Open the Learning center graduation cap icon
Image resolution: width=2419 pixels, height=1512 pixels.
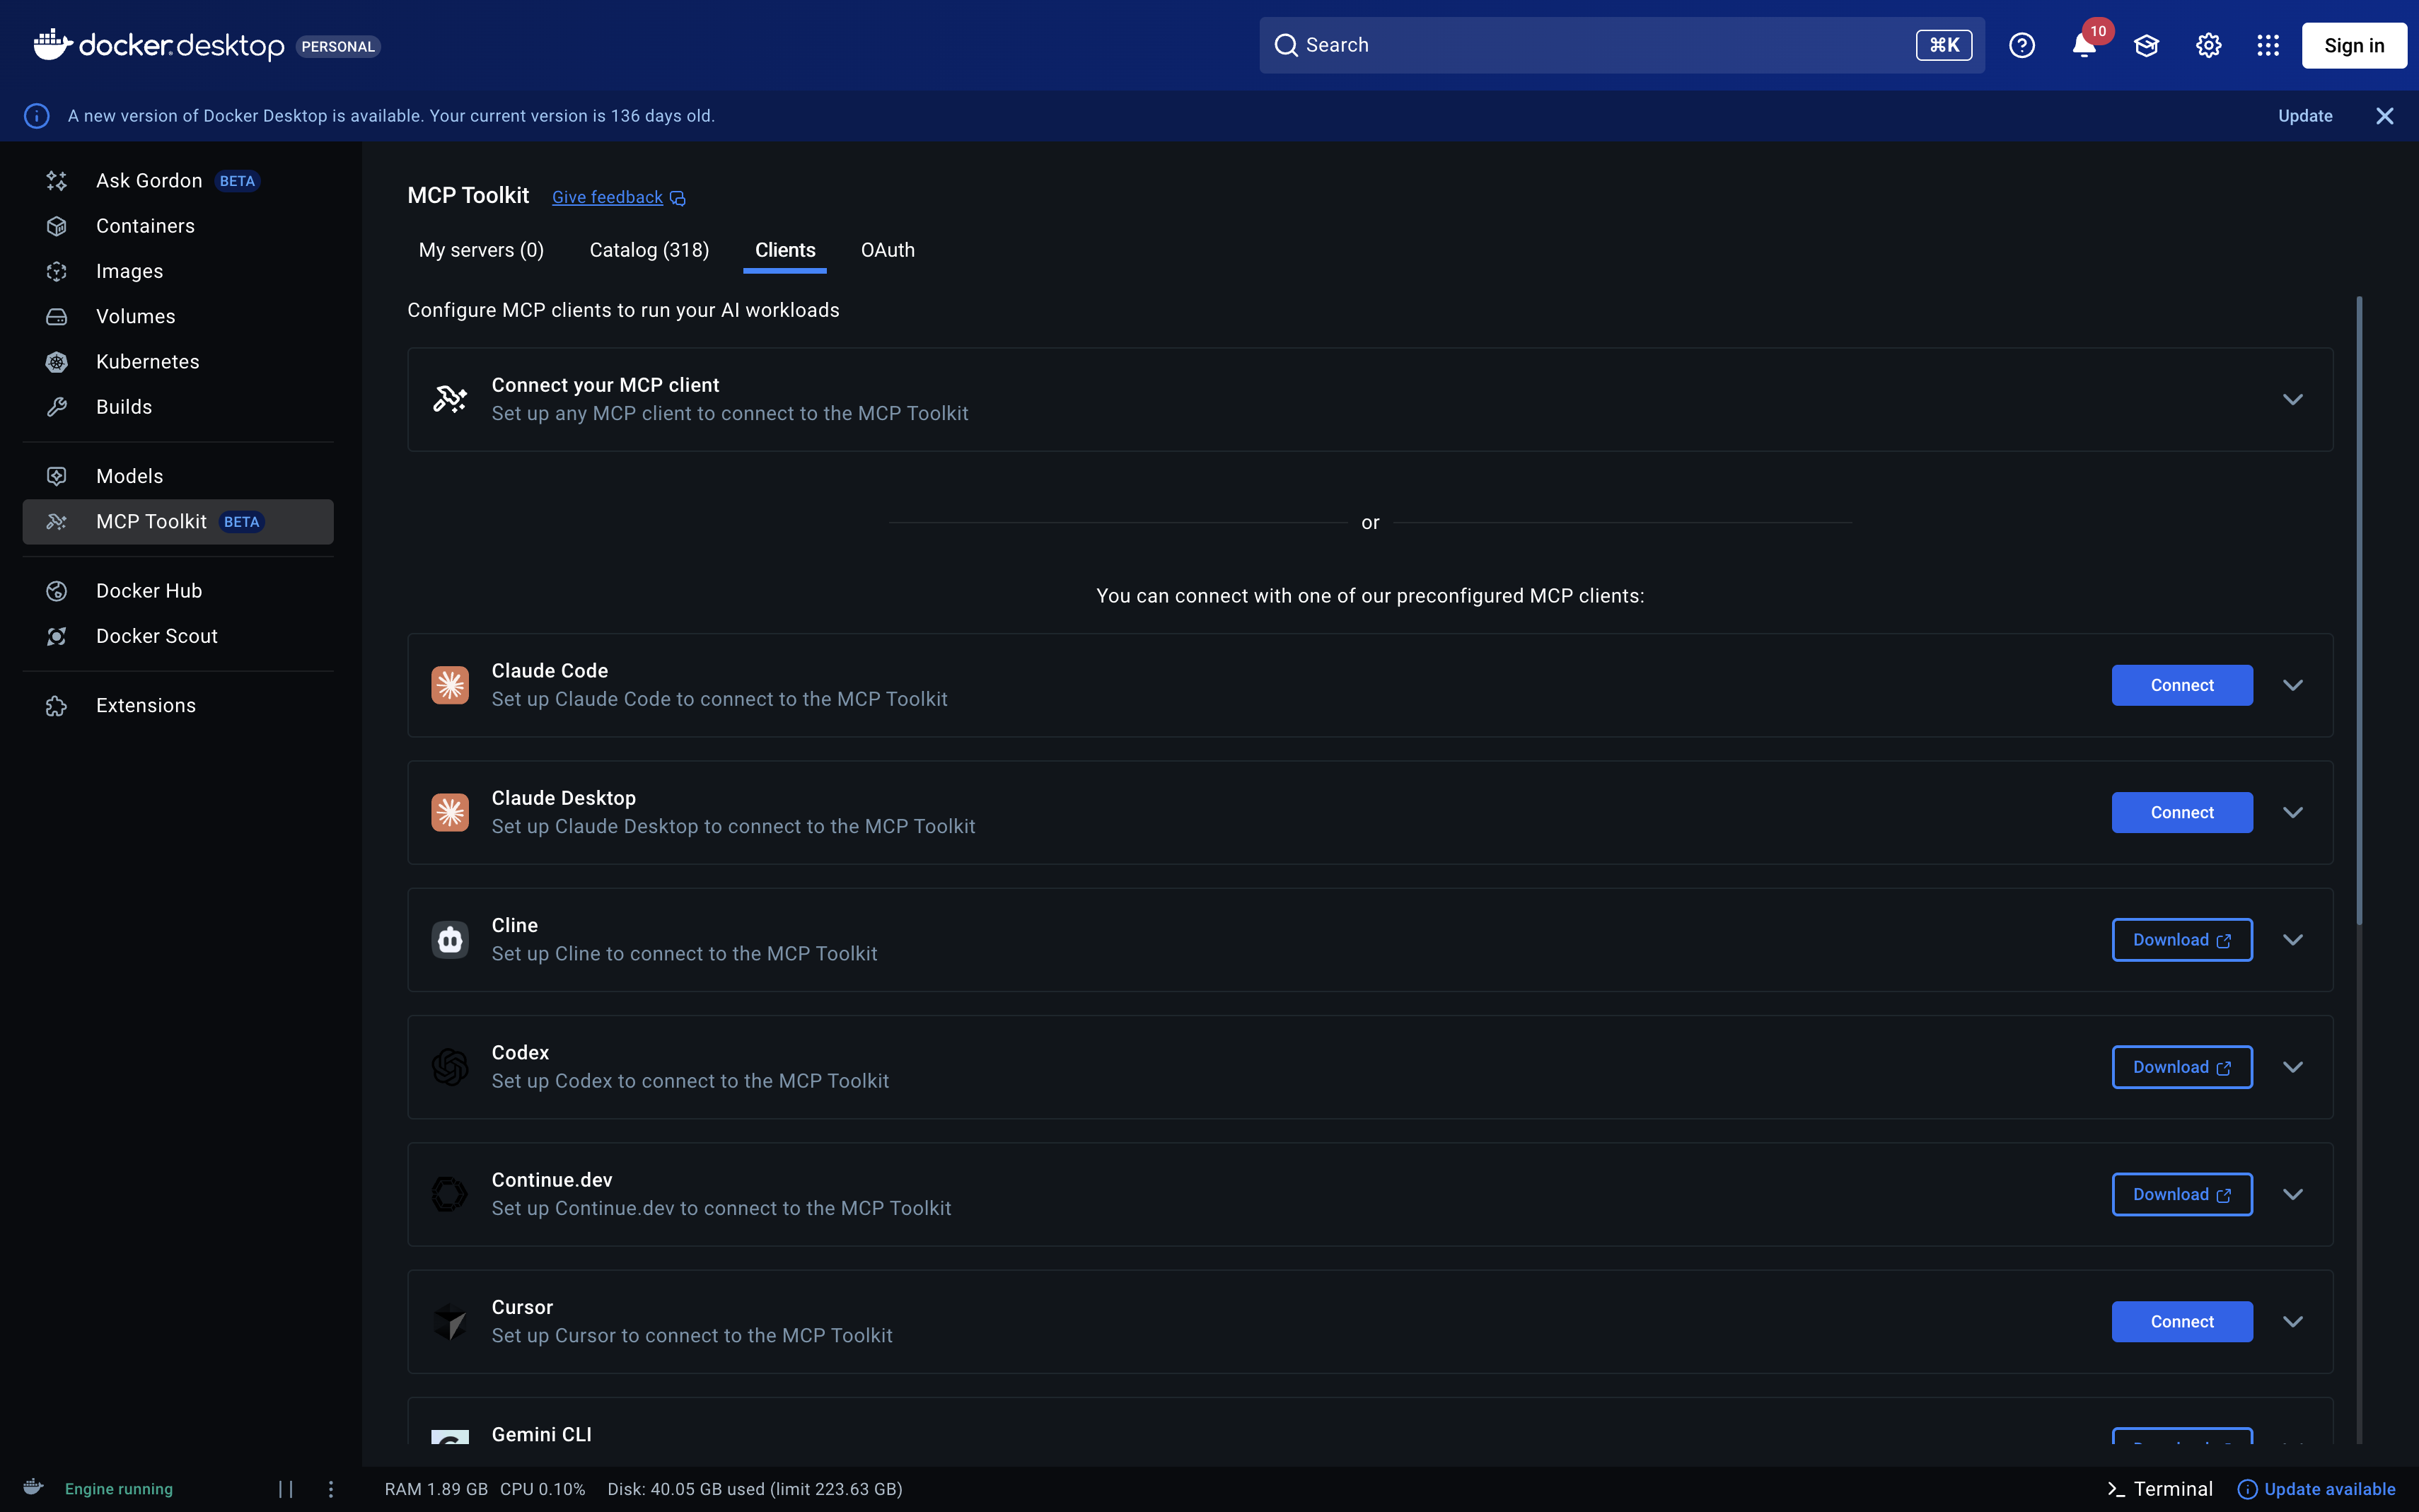tap(2146, 45)
